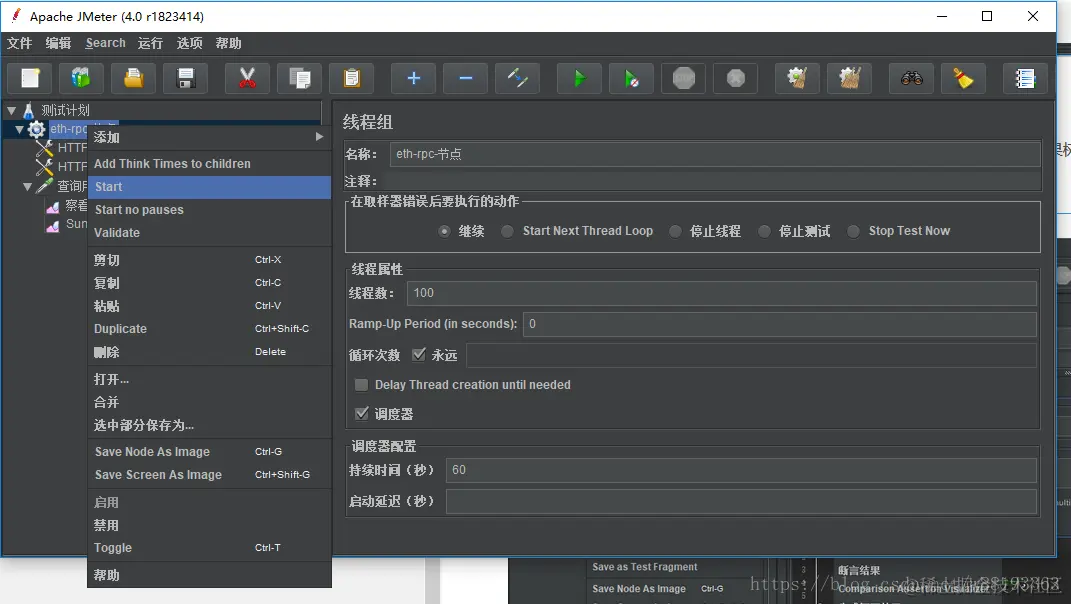
Task: Click the Reset Search brush icon
Action: tap(963, 78)
